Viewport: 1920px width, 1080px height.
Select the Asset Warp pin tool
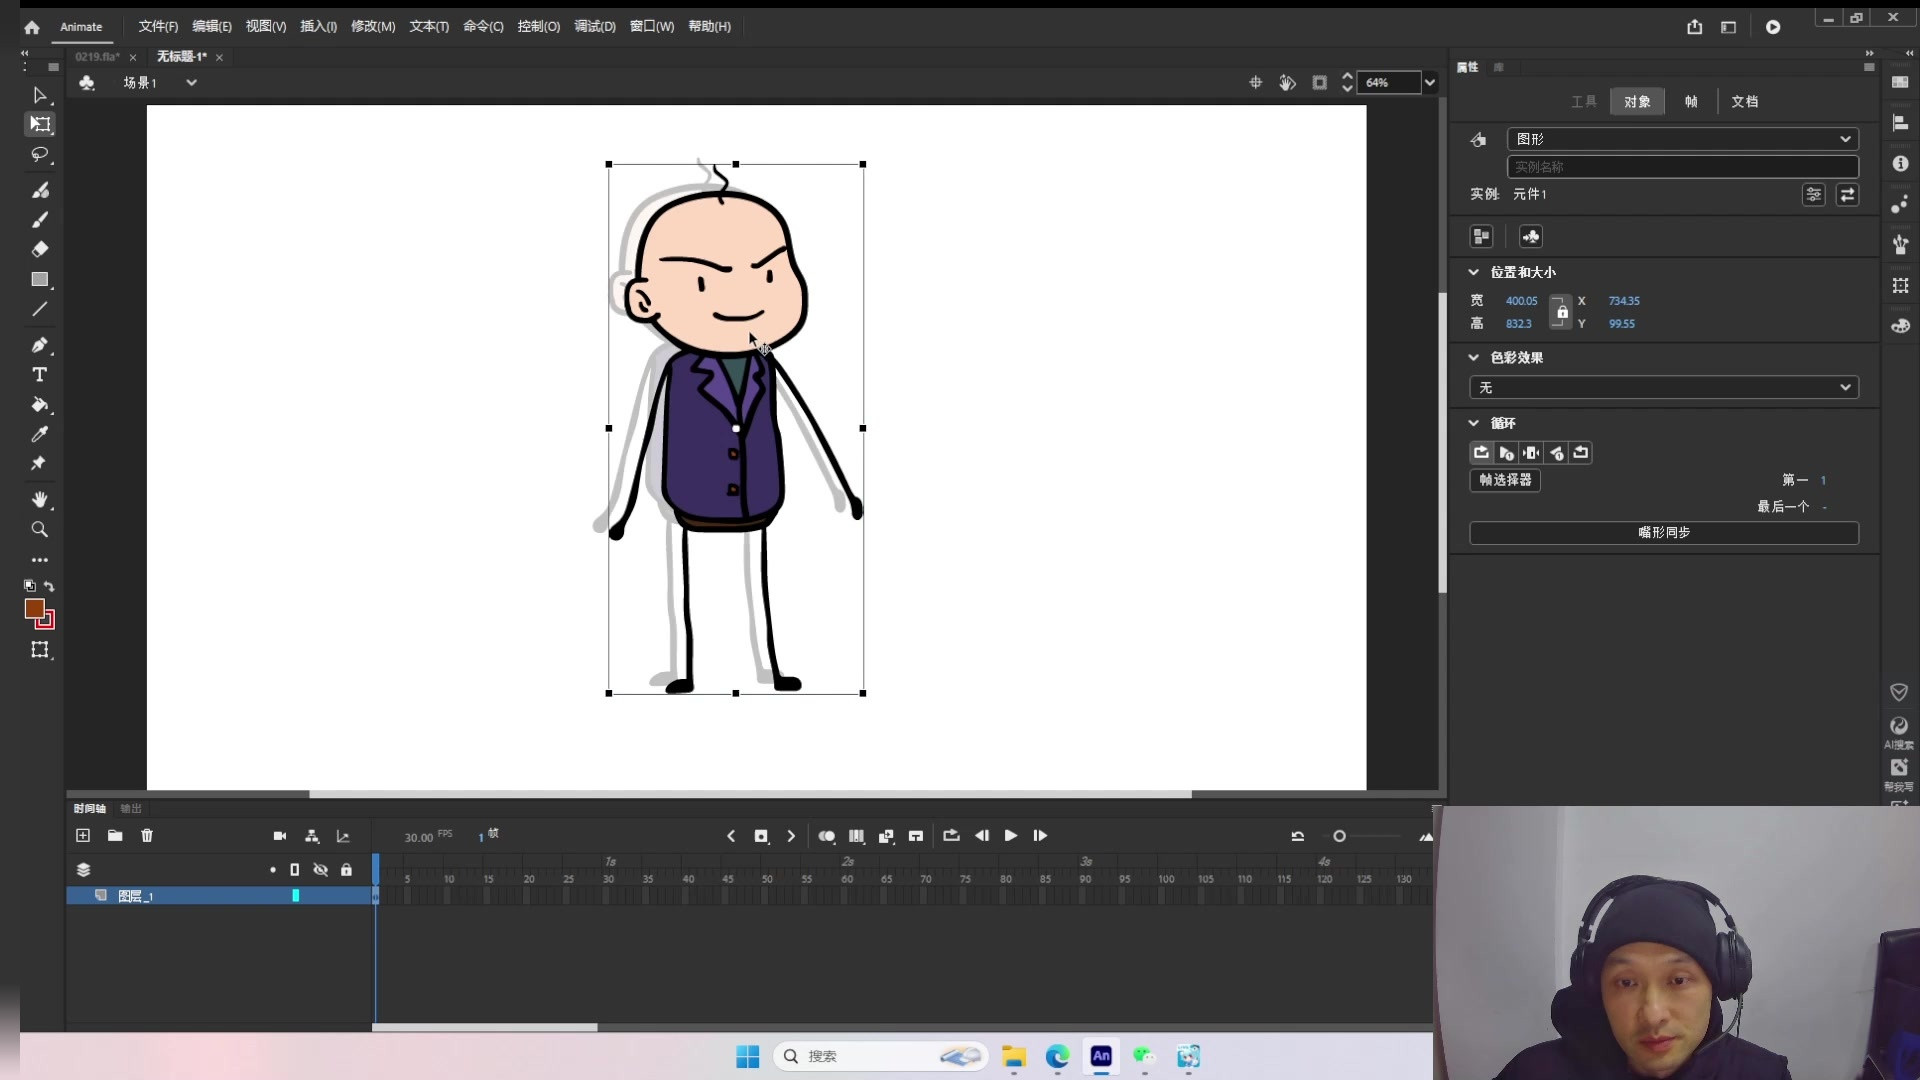click(x=40, y=464)
